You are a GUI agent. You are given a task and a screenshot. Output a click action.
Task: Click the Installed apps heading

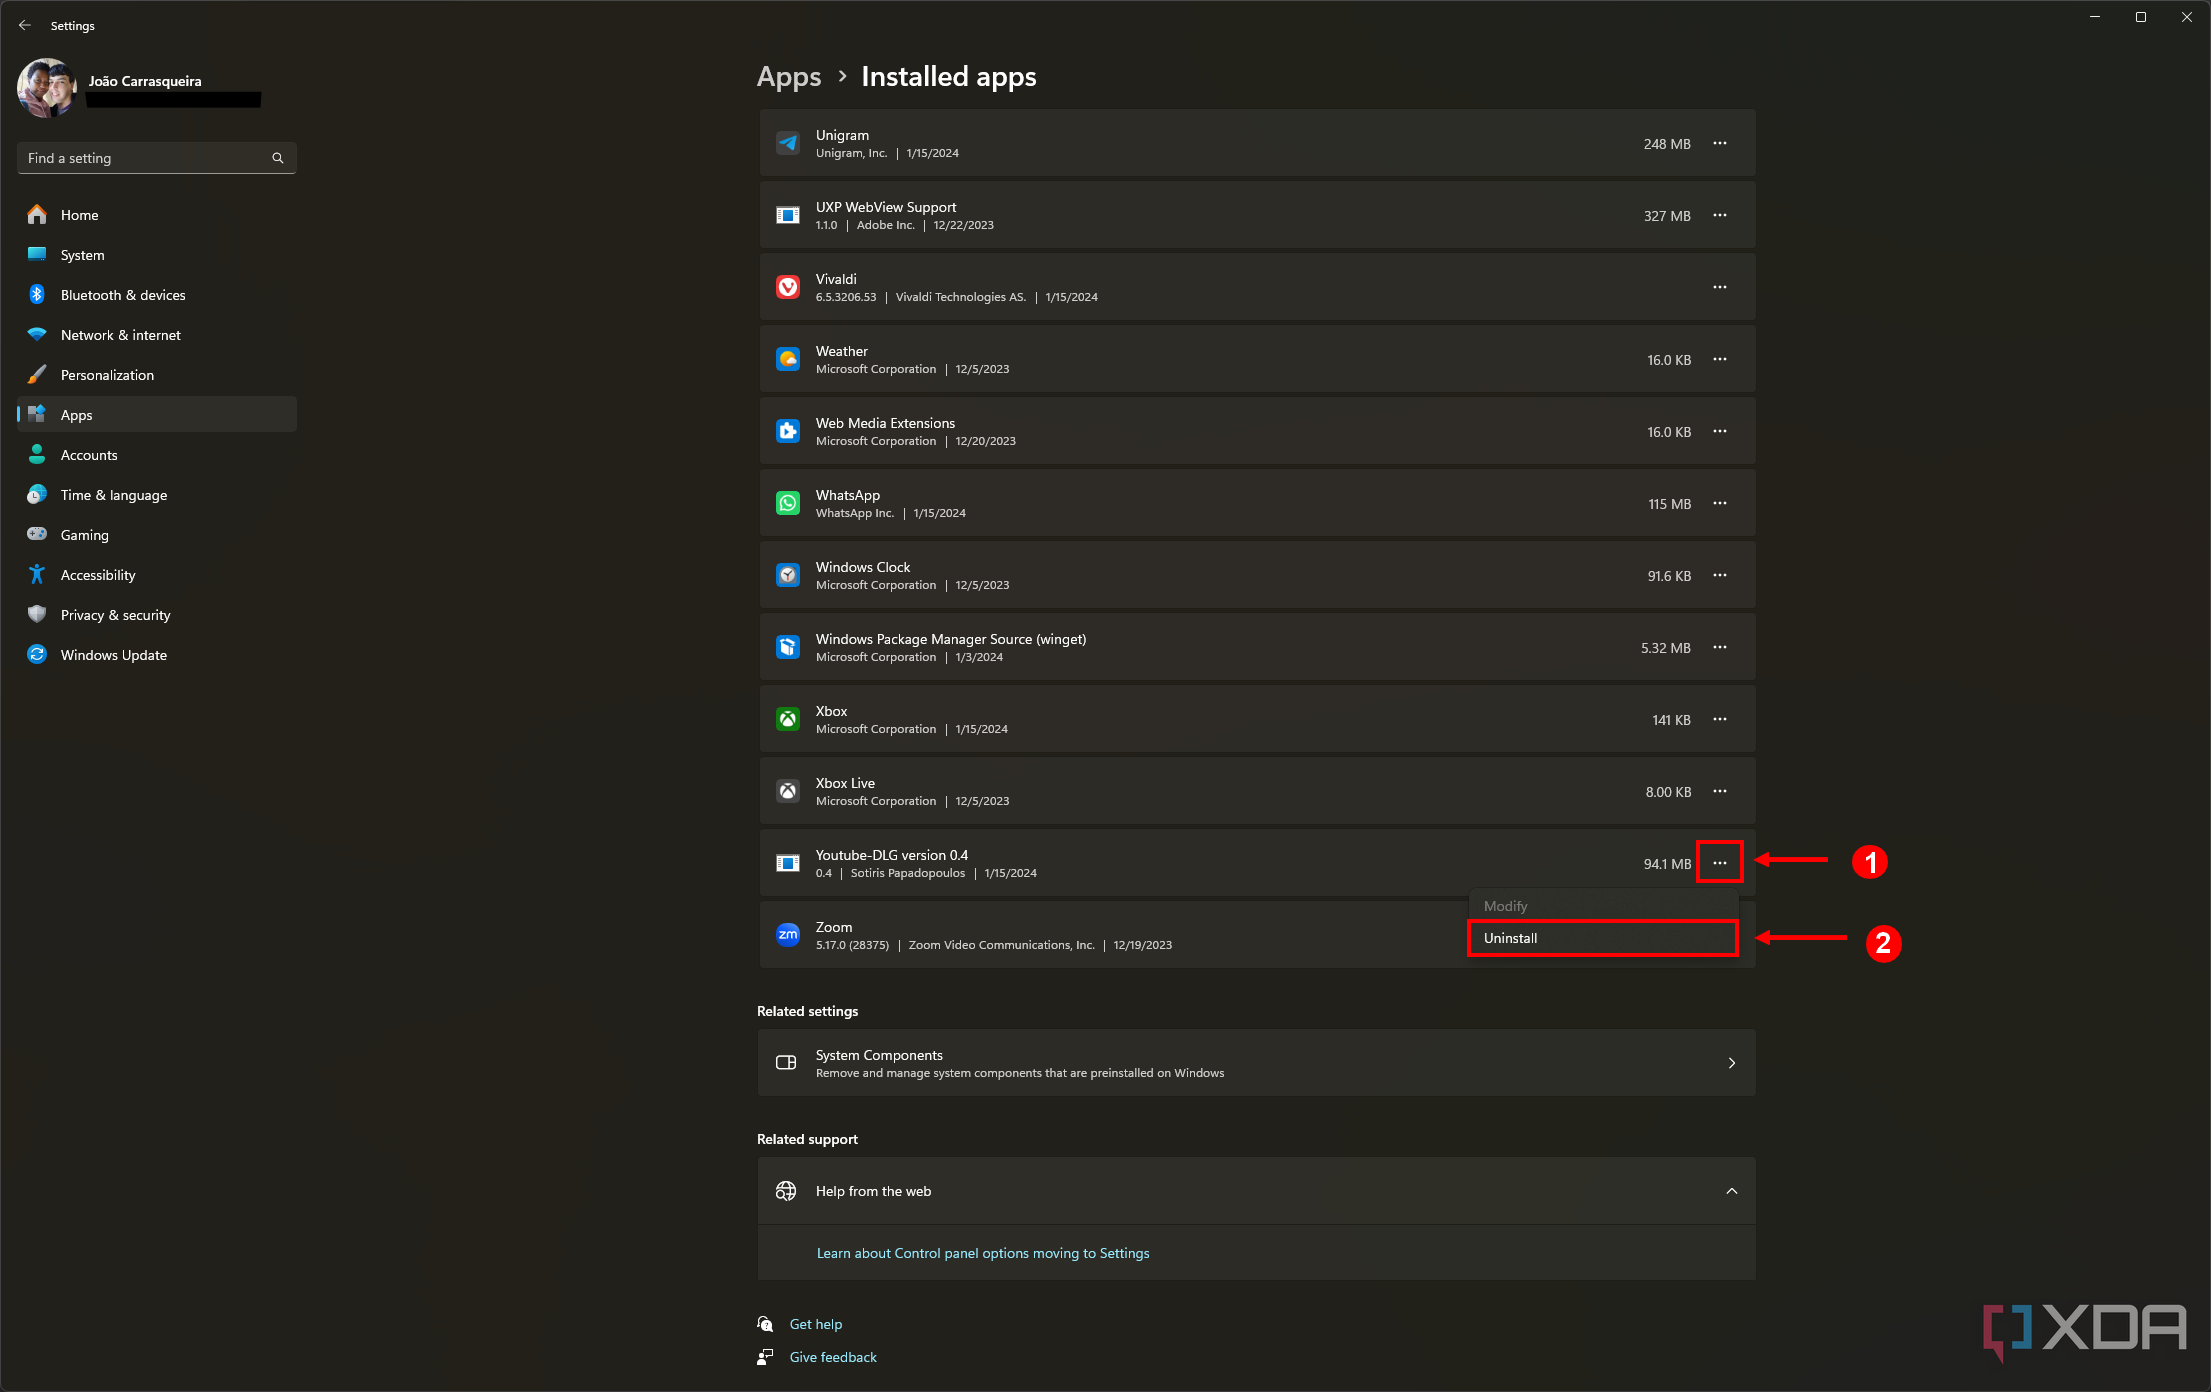tap(949, 77)
